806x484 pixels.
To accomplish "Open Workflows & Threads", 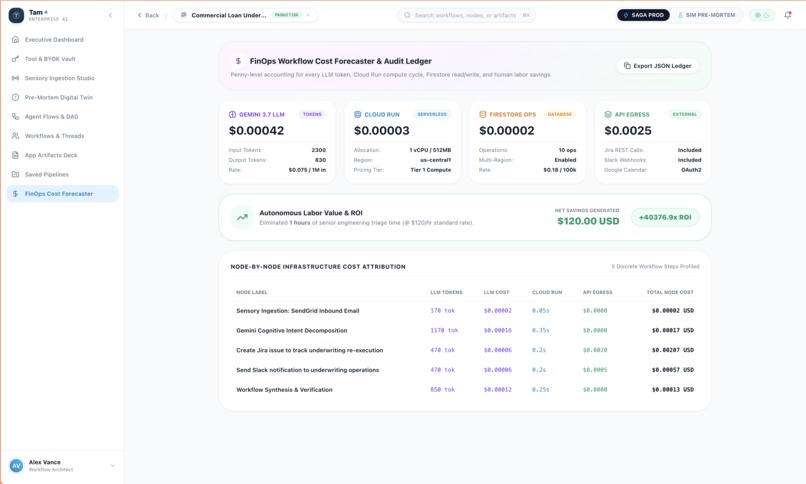I will point(62,136).
